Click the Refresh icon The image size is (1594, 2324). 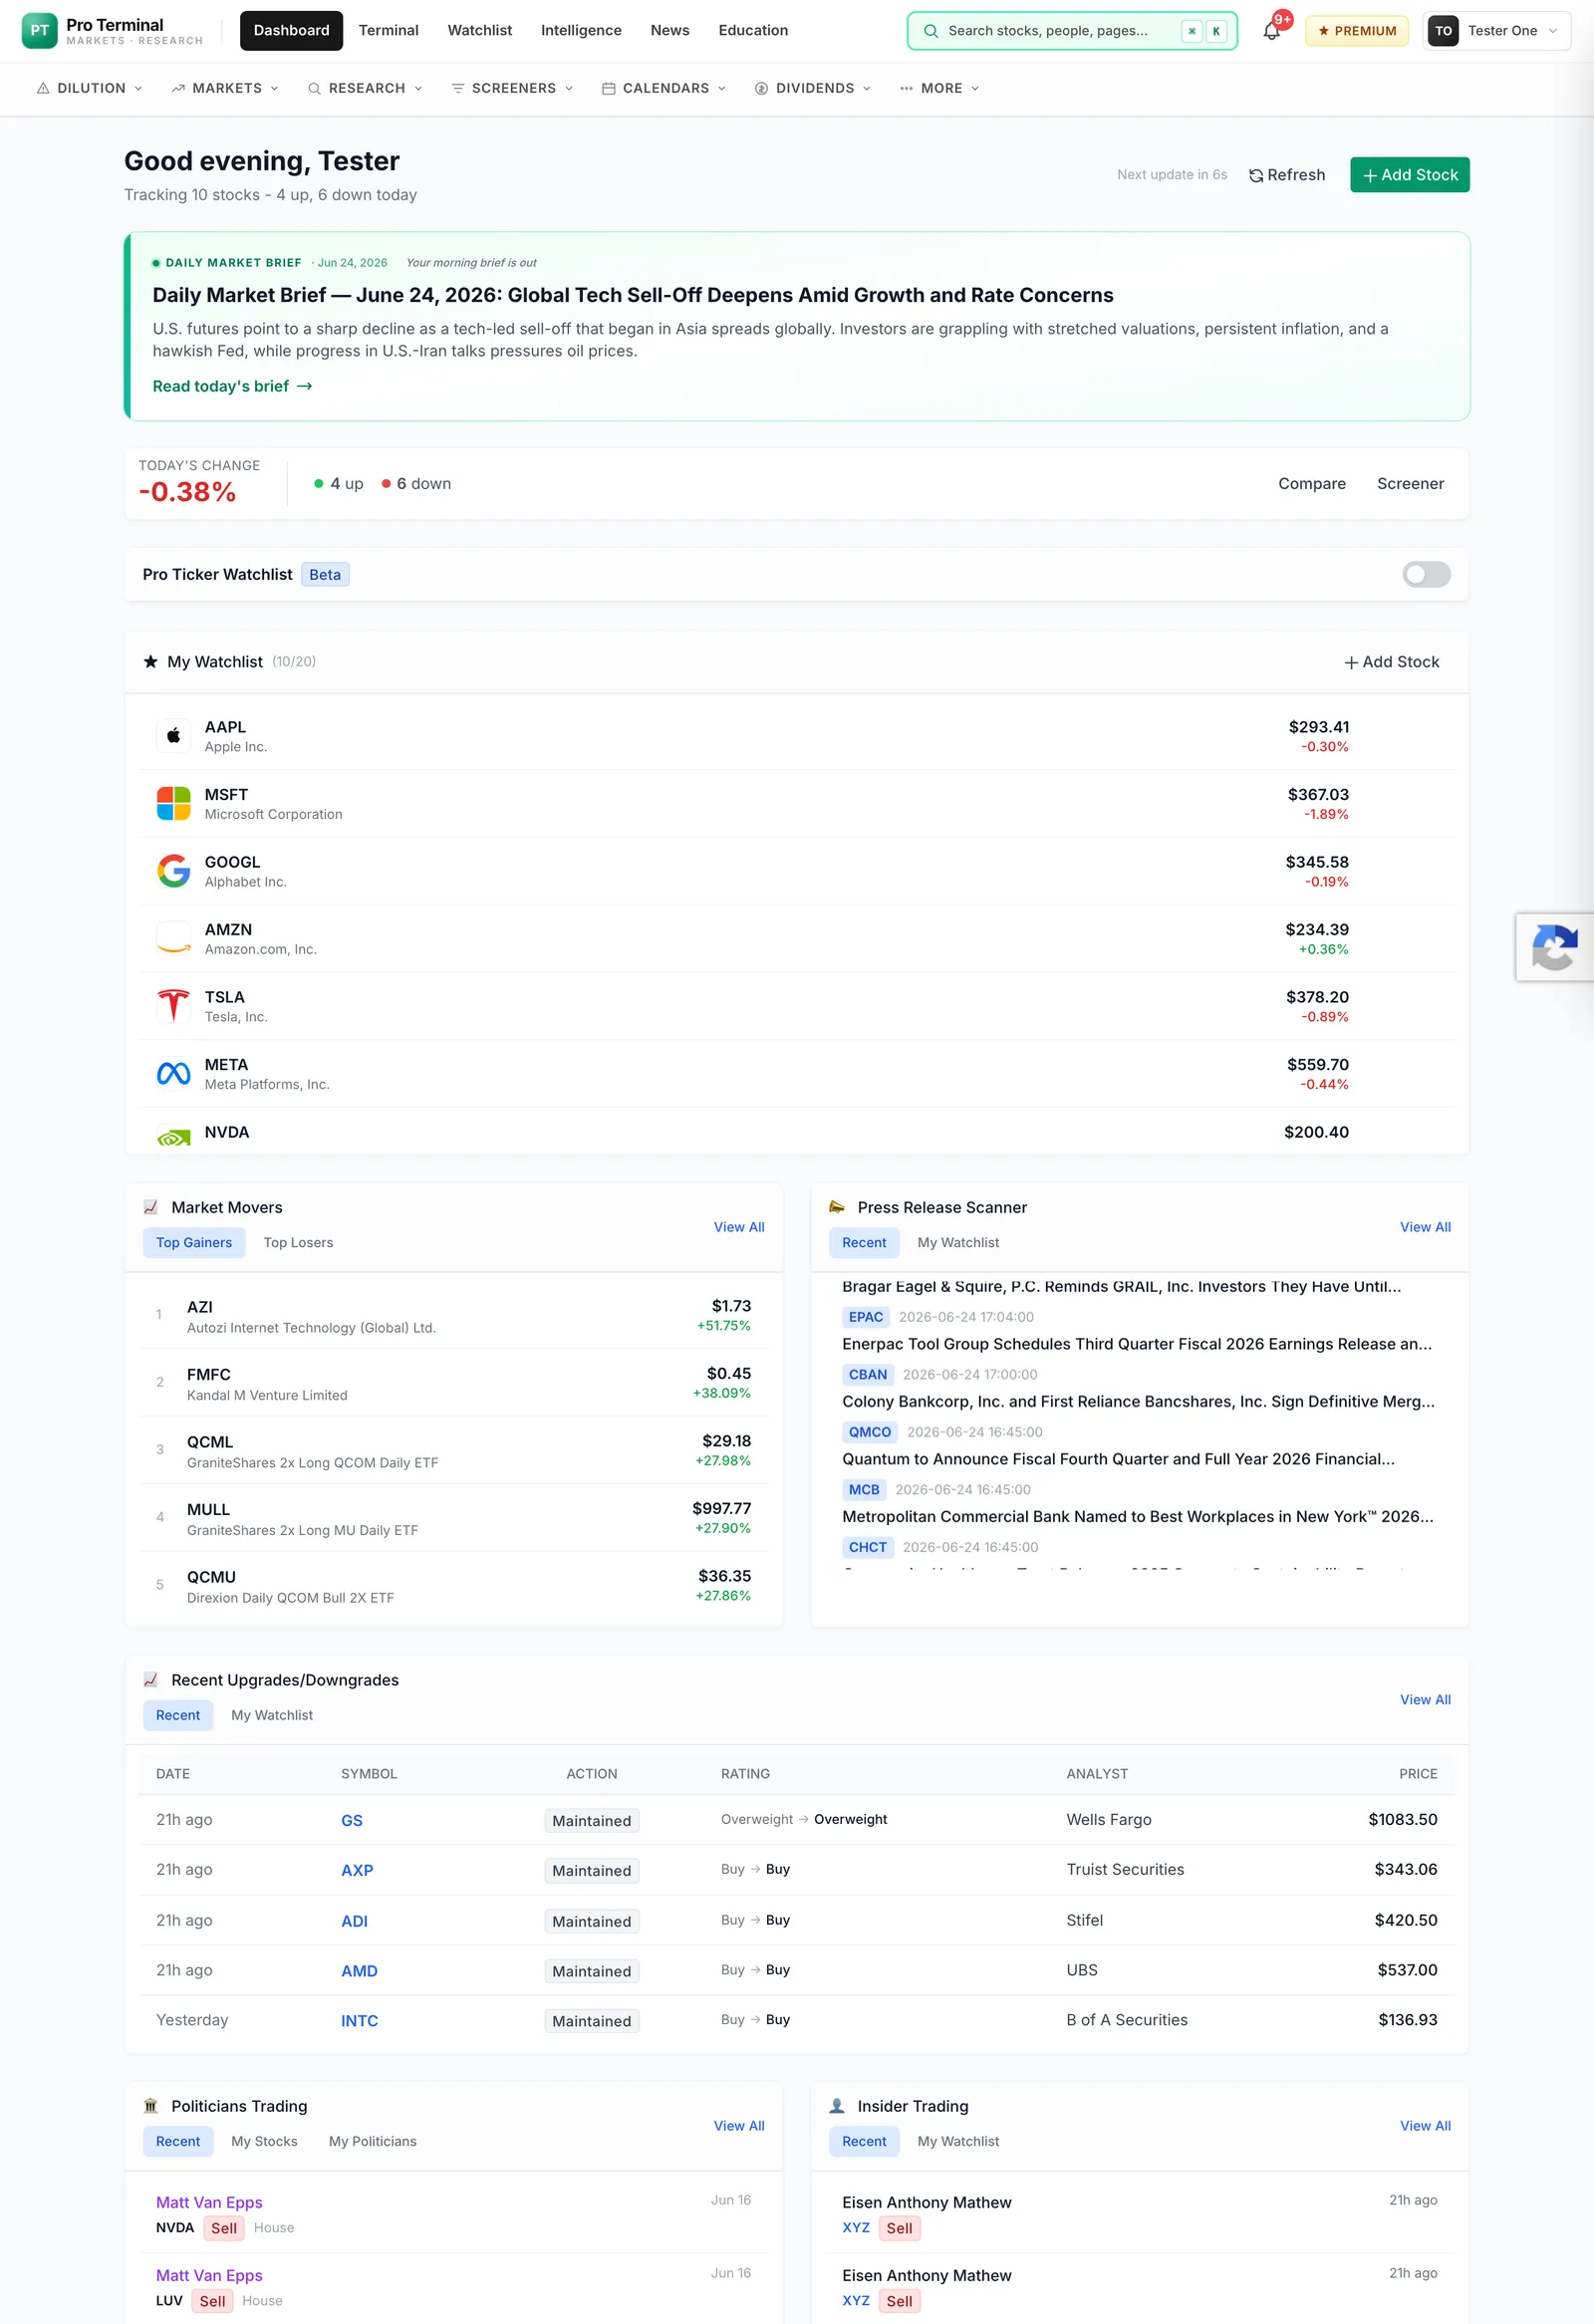click(1256, 175)
